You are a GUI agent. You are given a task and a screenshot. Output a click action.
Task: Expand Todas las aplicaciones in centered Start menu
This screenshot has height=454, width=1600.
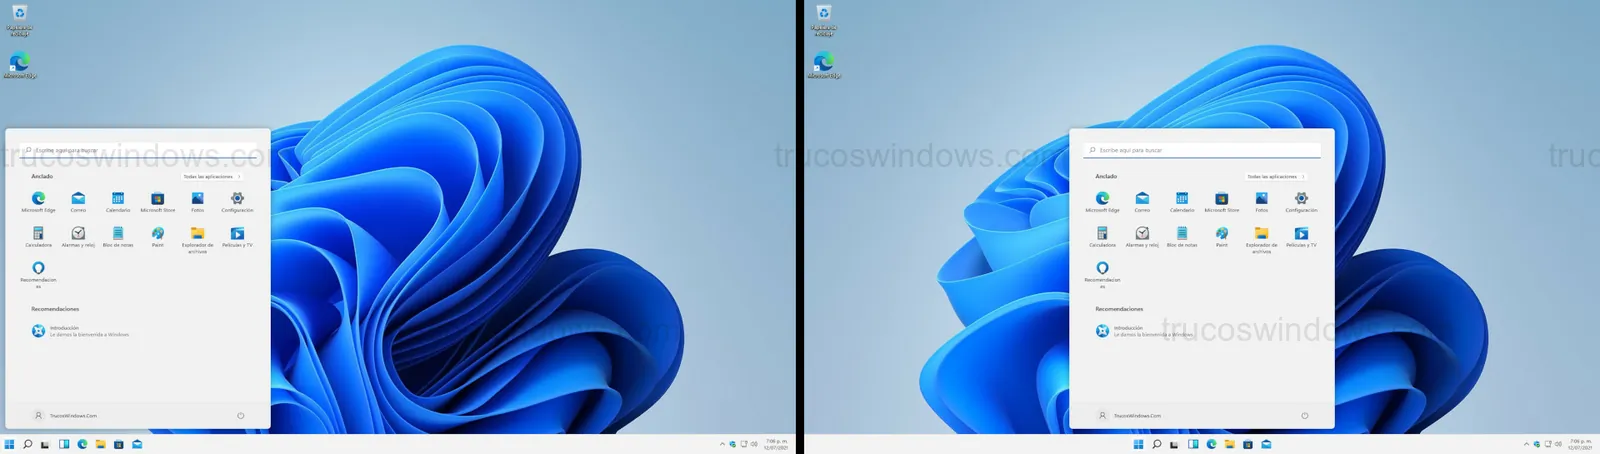pos(1275,176)
